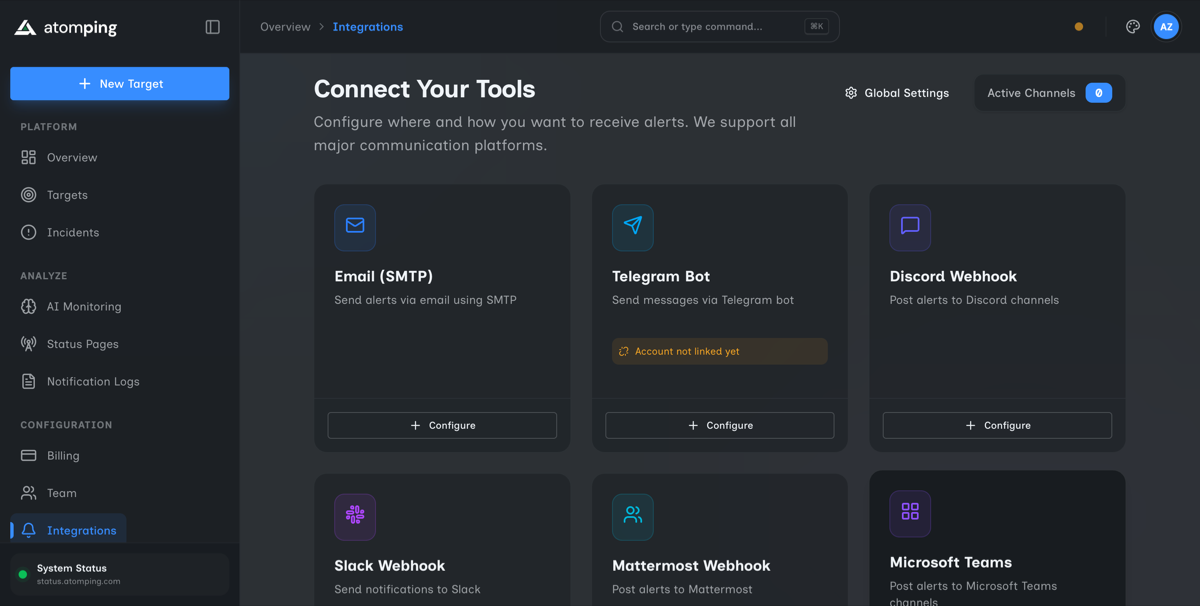Click the search or type command field
This screenshot has height=606, width=1200.
pyautogui.click(x=719, y=26)
